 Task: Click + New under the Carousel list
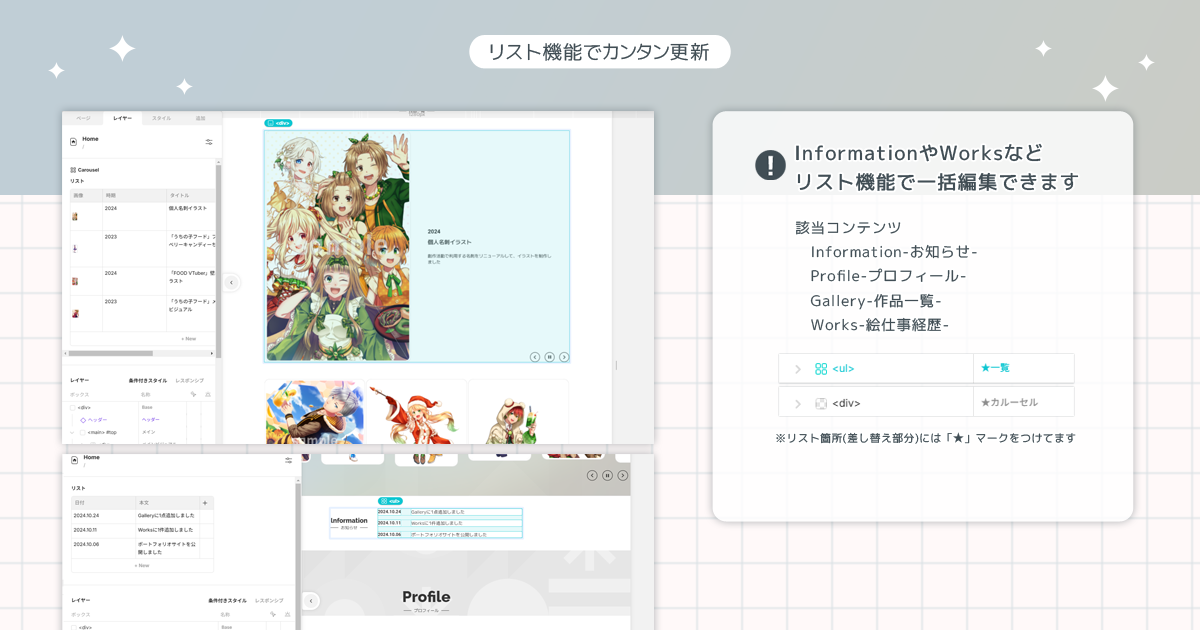pos(188,339)
